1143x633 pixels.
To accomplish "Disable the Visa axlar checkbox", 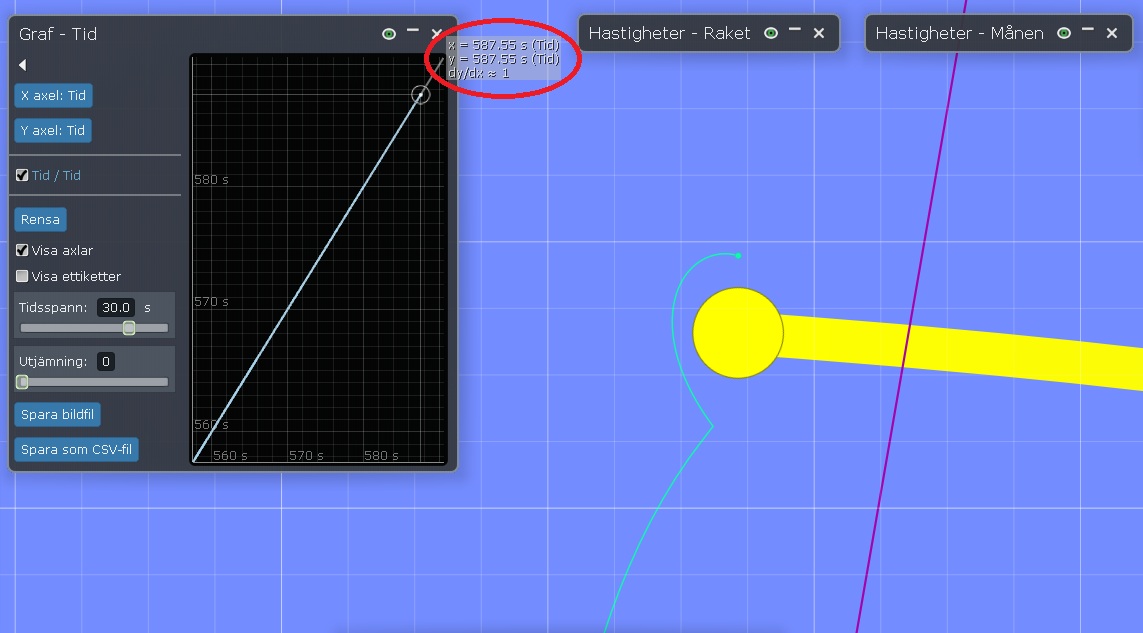I will pyautogui.click(x=22, y=250).
